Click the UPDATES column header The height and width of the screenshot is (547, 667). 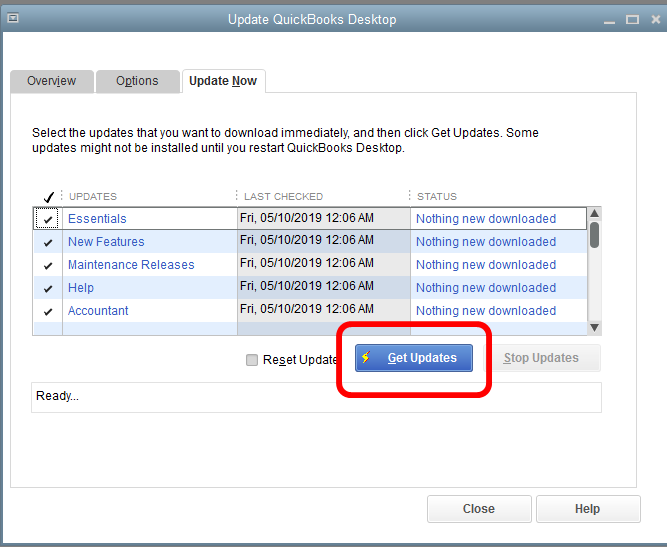coord(93,197)
